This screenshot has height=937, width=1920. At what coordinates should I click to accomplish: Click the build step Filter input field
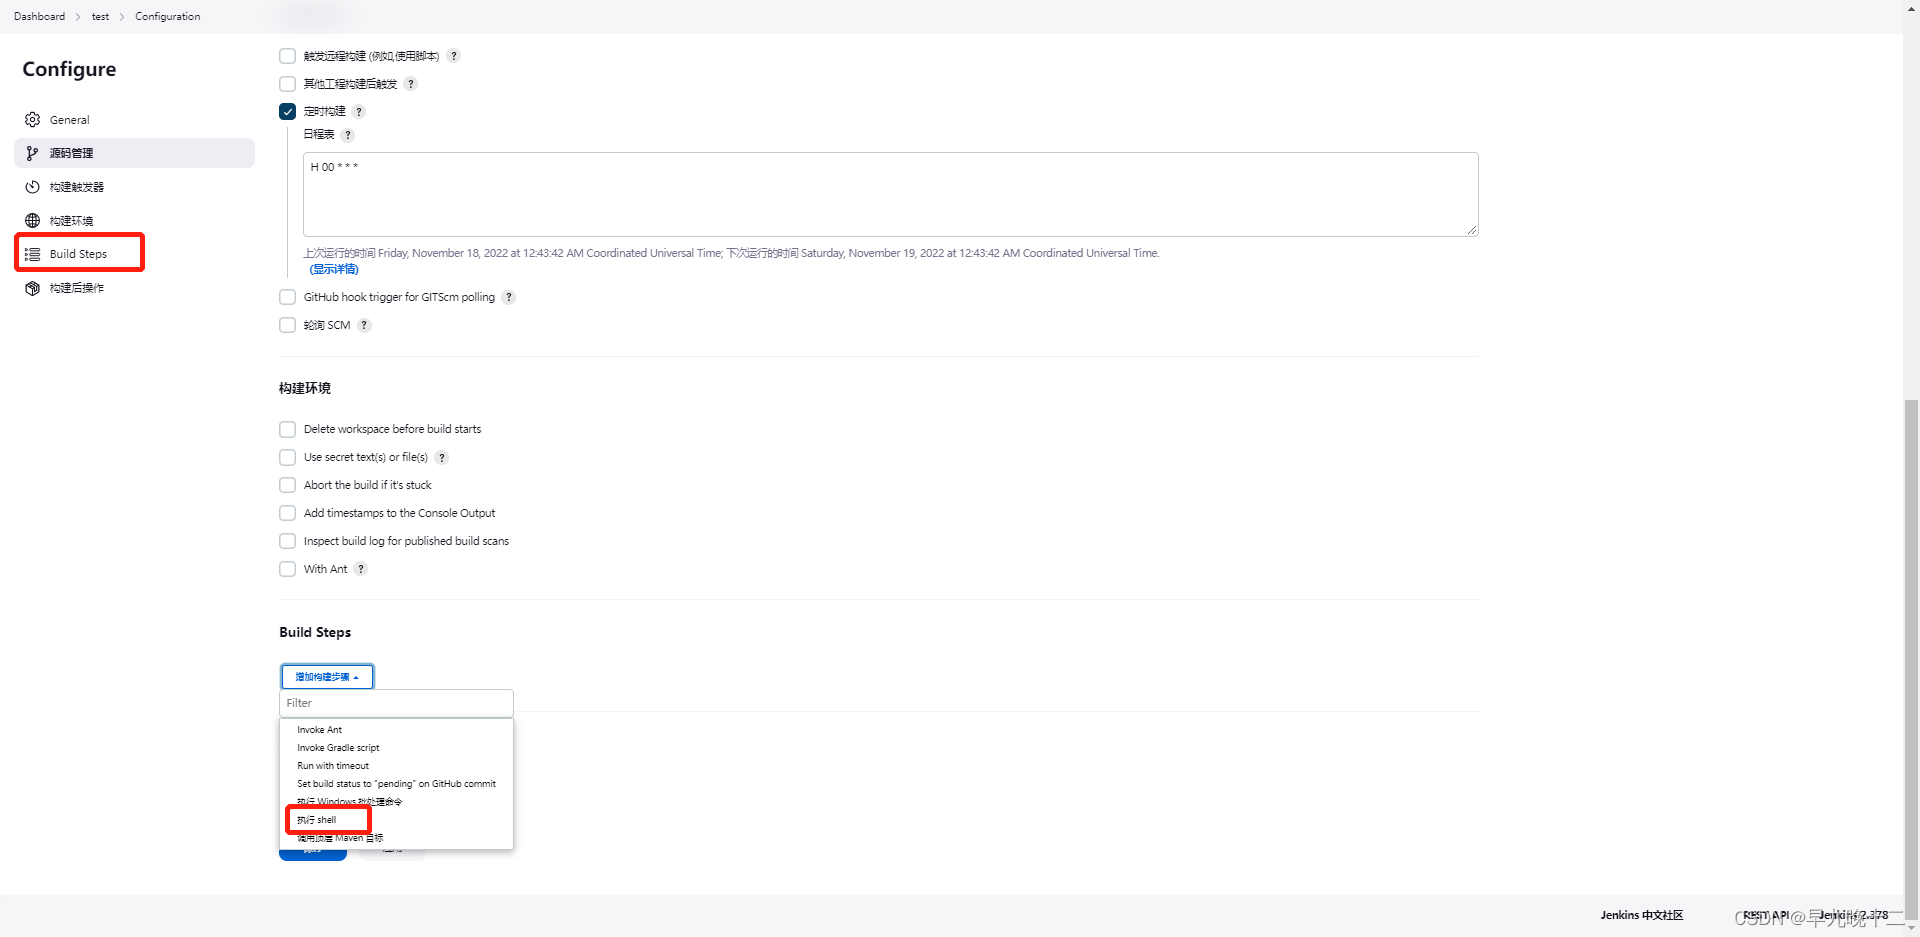point(396,703)
